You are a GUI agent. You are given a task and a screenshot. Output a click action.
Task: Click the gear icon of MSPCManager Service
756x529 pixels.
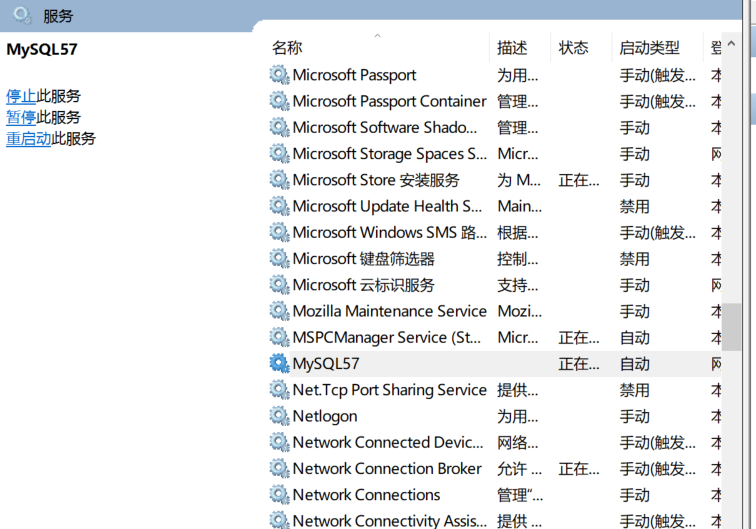click(x=279, y=337)
